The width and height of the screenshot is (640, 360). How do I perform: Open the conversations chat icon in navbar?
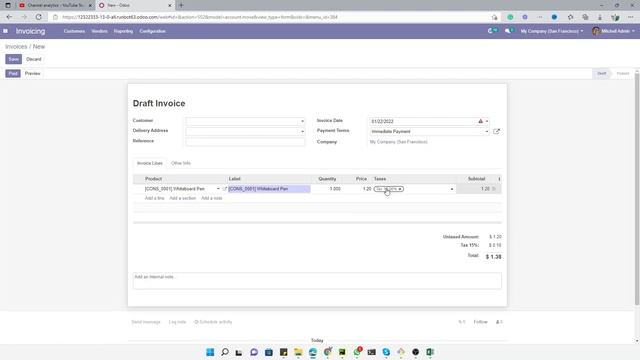509,31
